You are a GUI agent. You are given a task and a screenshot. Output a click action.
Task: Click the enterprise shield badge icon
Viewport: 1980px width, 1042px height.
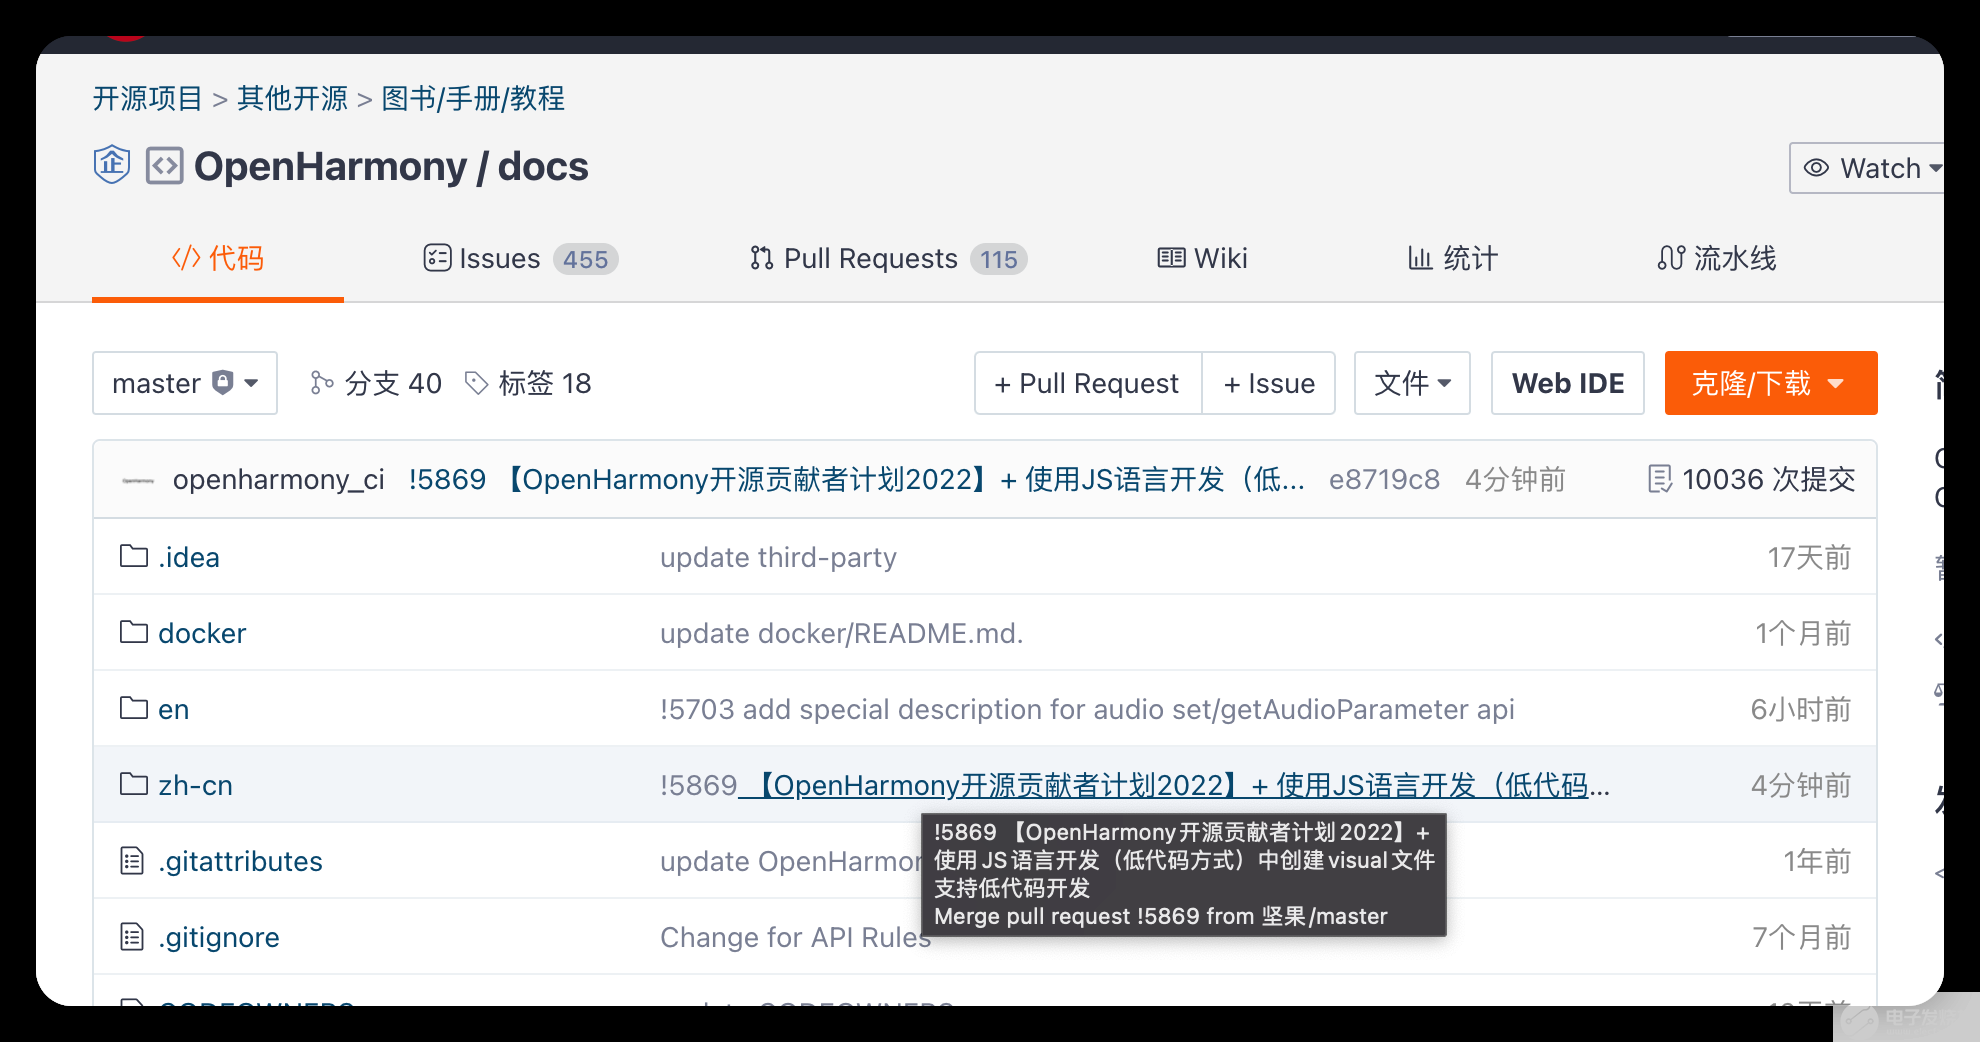[112, 165]
